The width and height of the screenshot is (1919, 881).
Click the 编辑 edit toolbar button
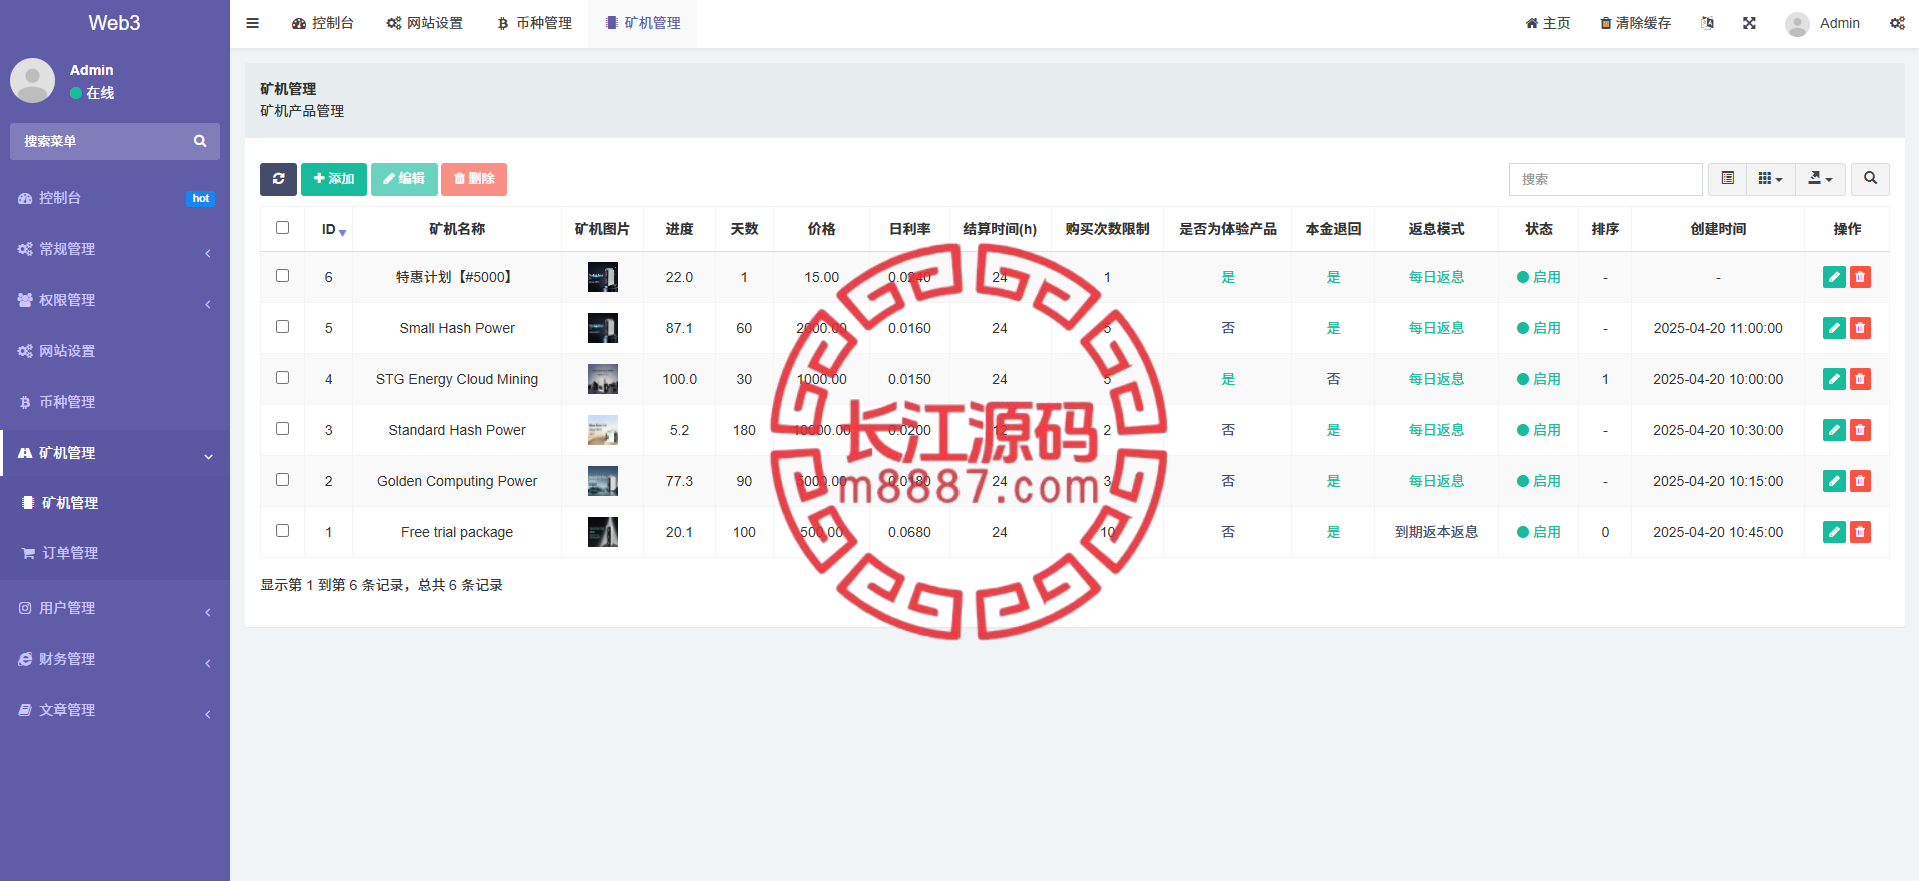pyautogui.click(x=404, y=179)
